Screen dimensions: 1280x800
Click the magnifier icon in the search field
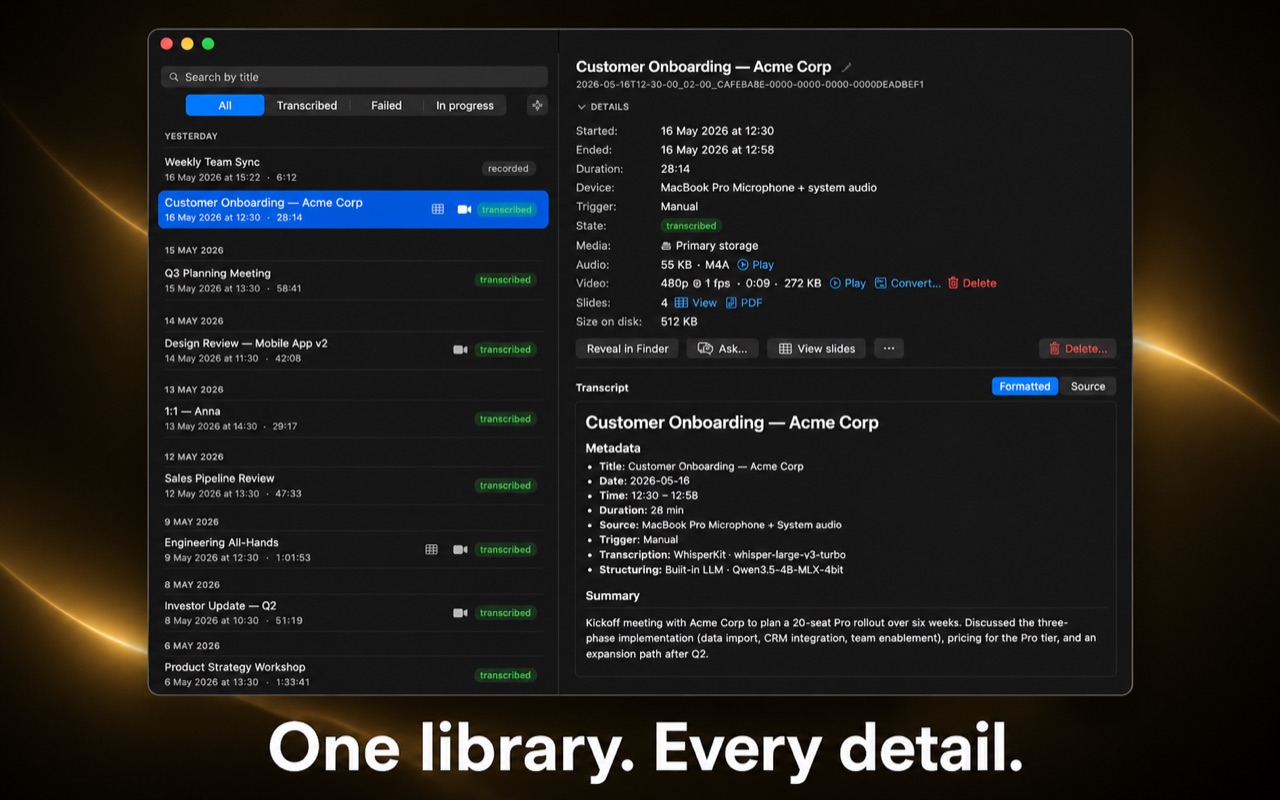[174, 77]
